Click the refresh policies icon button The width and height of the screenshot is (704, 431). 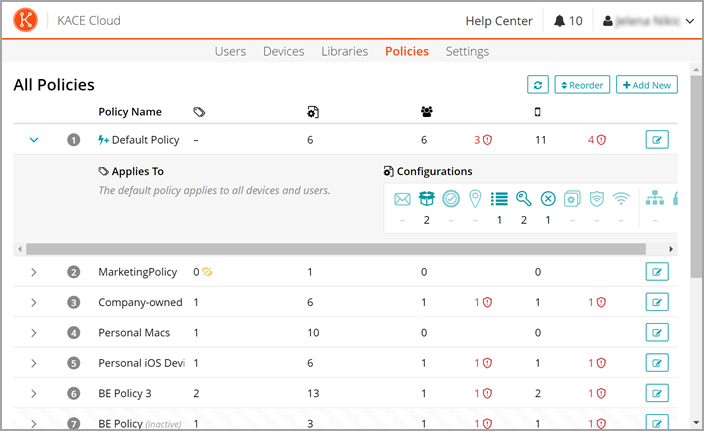[538, 85]
